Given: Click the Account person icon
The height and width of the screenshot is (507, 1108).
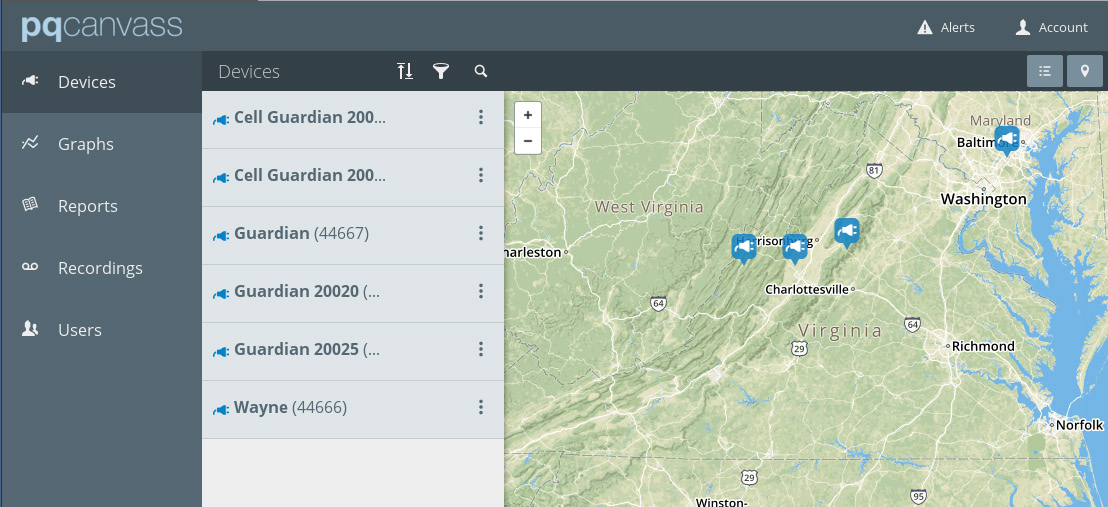Looking at the screenshot, I should pos(1022,28).
